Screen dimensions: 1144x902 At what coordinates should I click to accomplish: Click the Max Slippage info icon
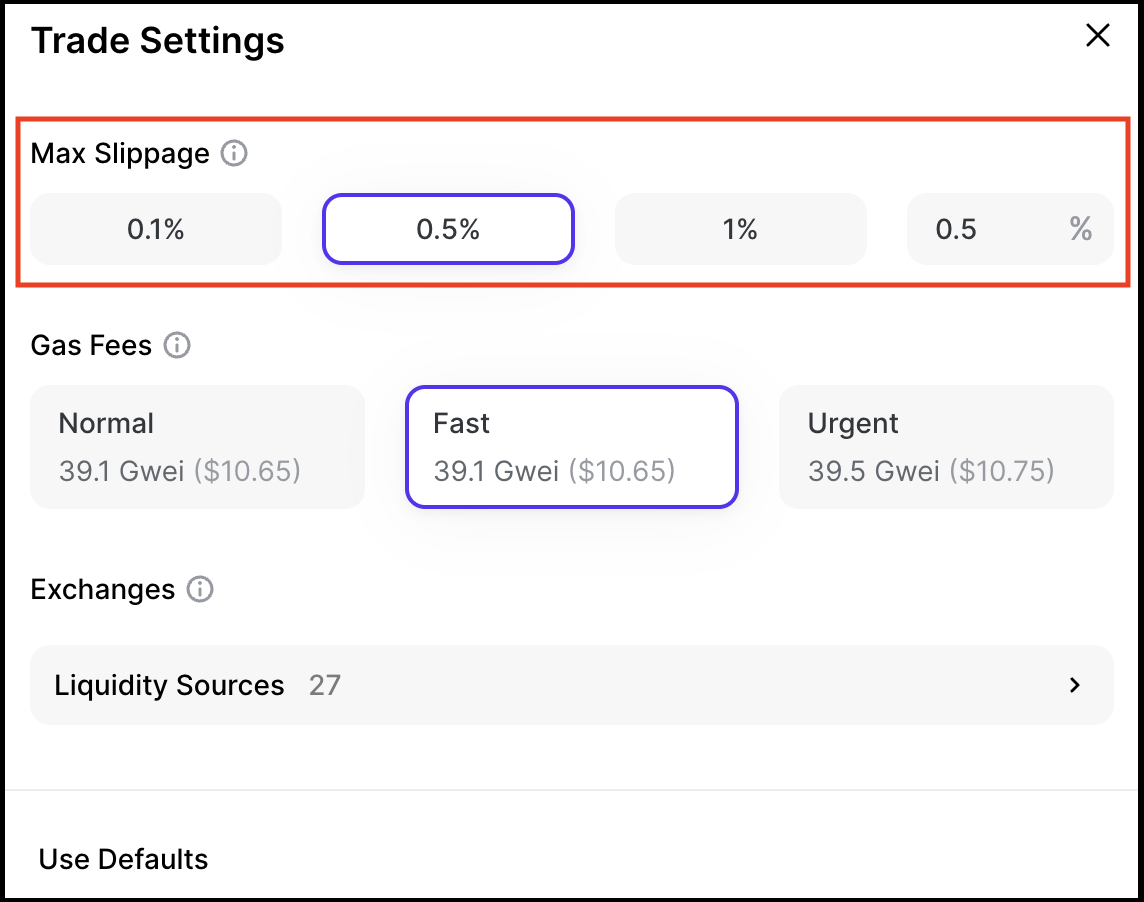click(x=234, y=154)
